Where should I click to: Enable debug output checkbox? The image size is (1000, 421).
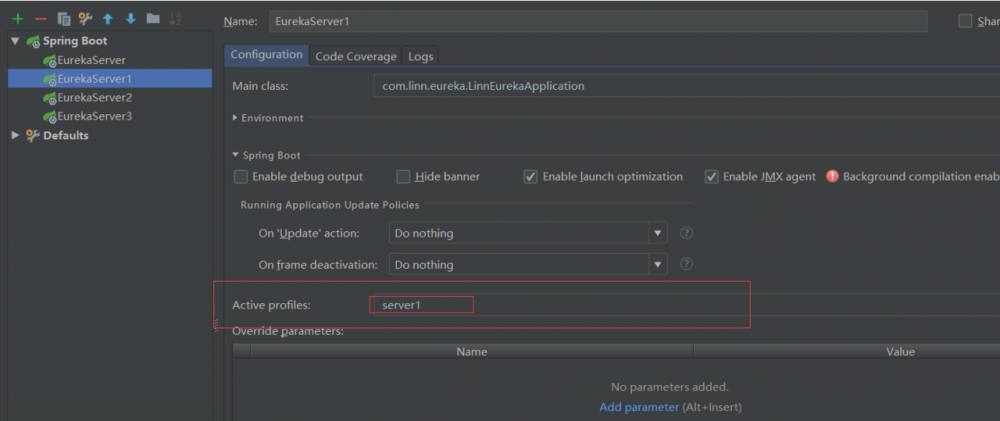tap(240, 177)
